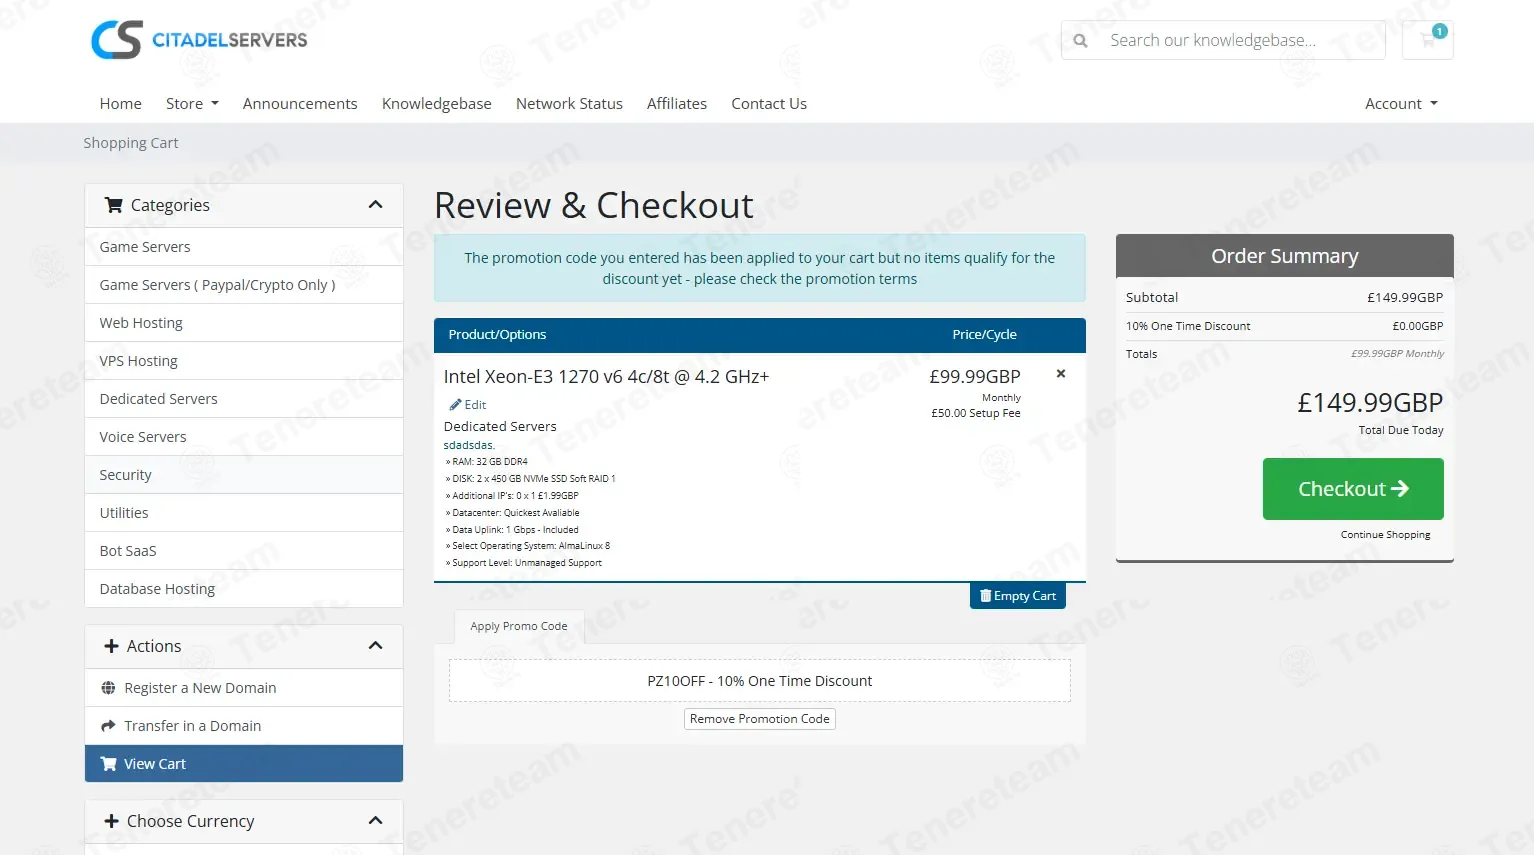Open the shopping cart icon in header

pos(1428,40)
